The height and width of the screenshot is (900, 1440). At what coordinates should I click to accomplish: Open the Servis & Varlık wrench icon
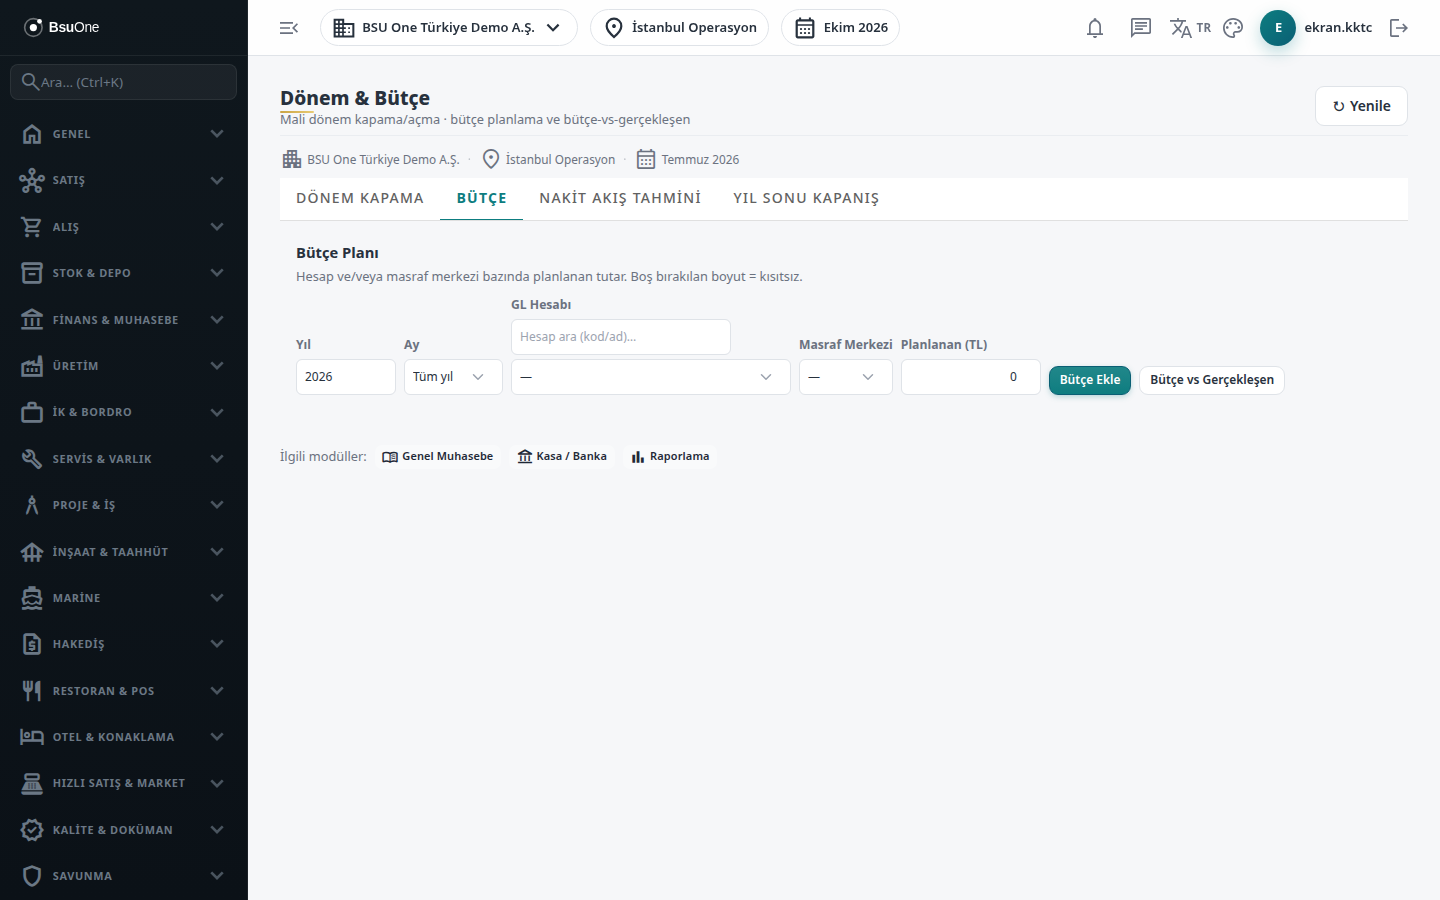[x=32, y=459]
